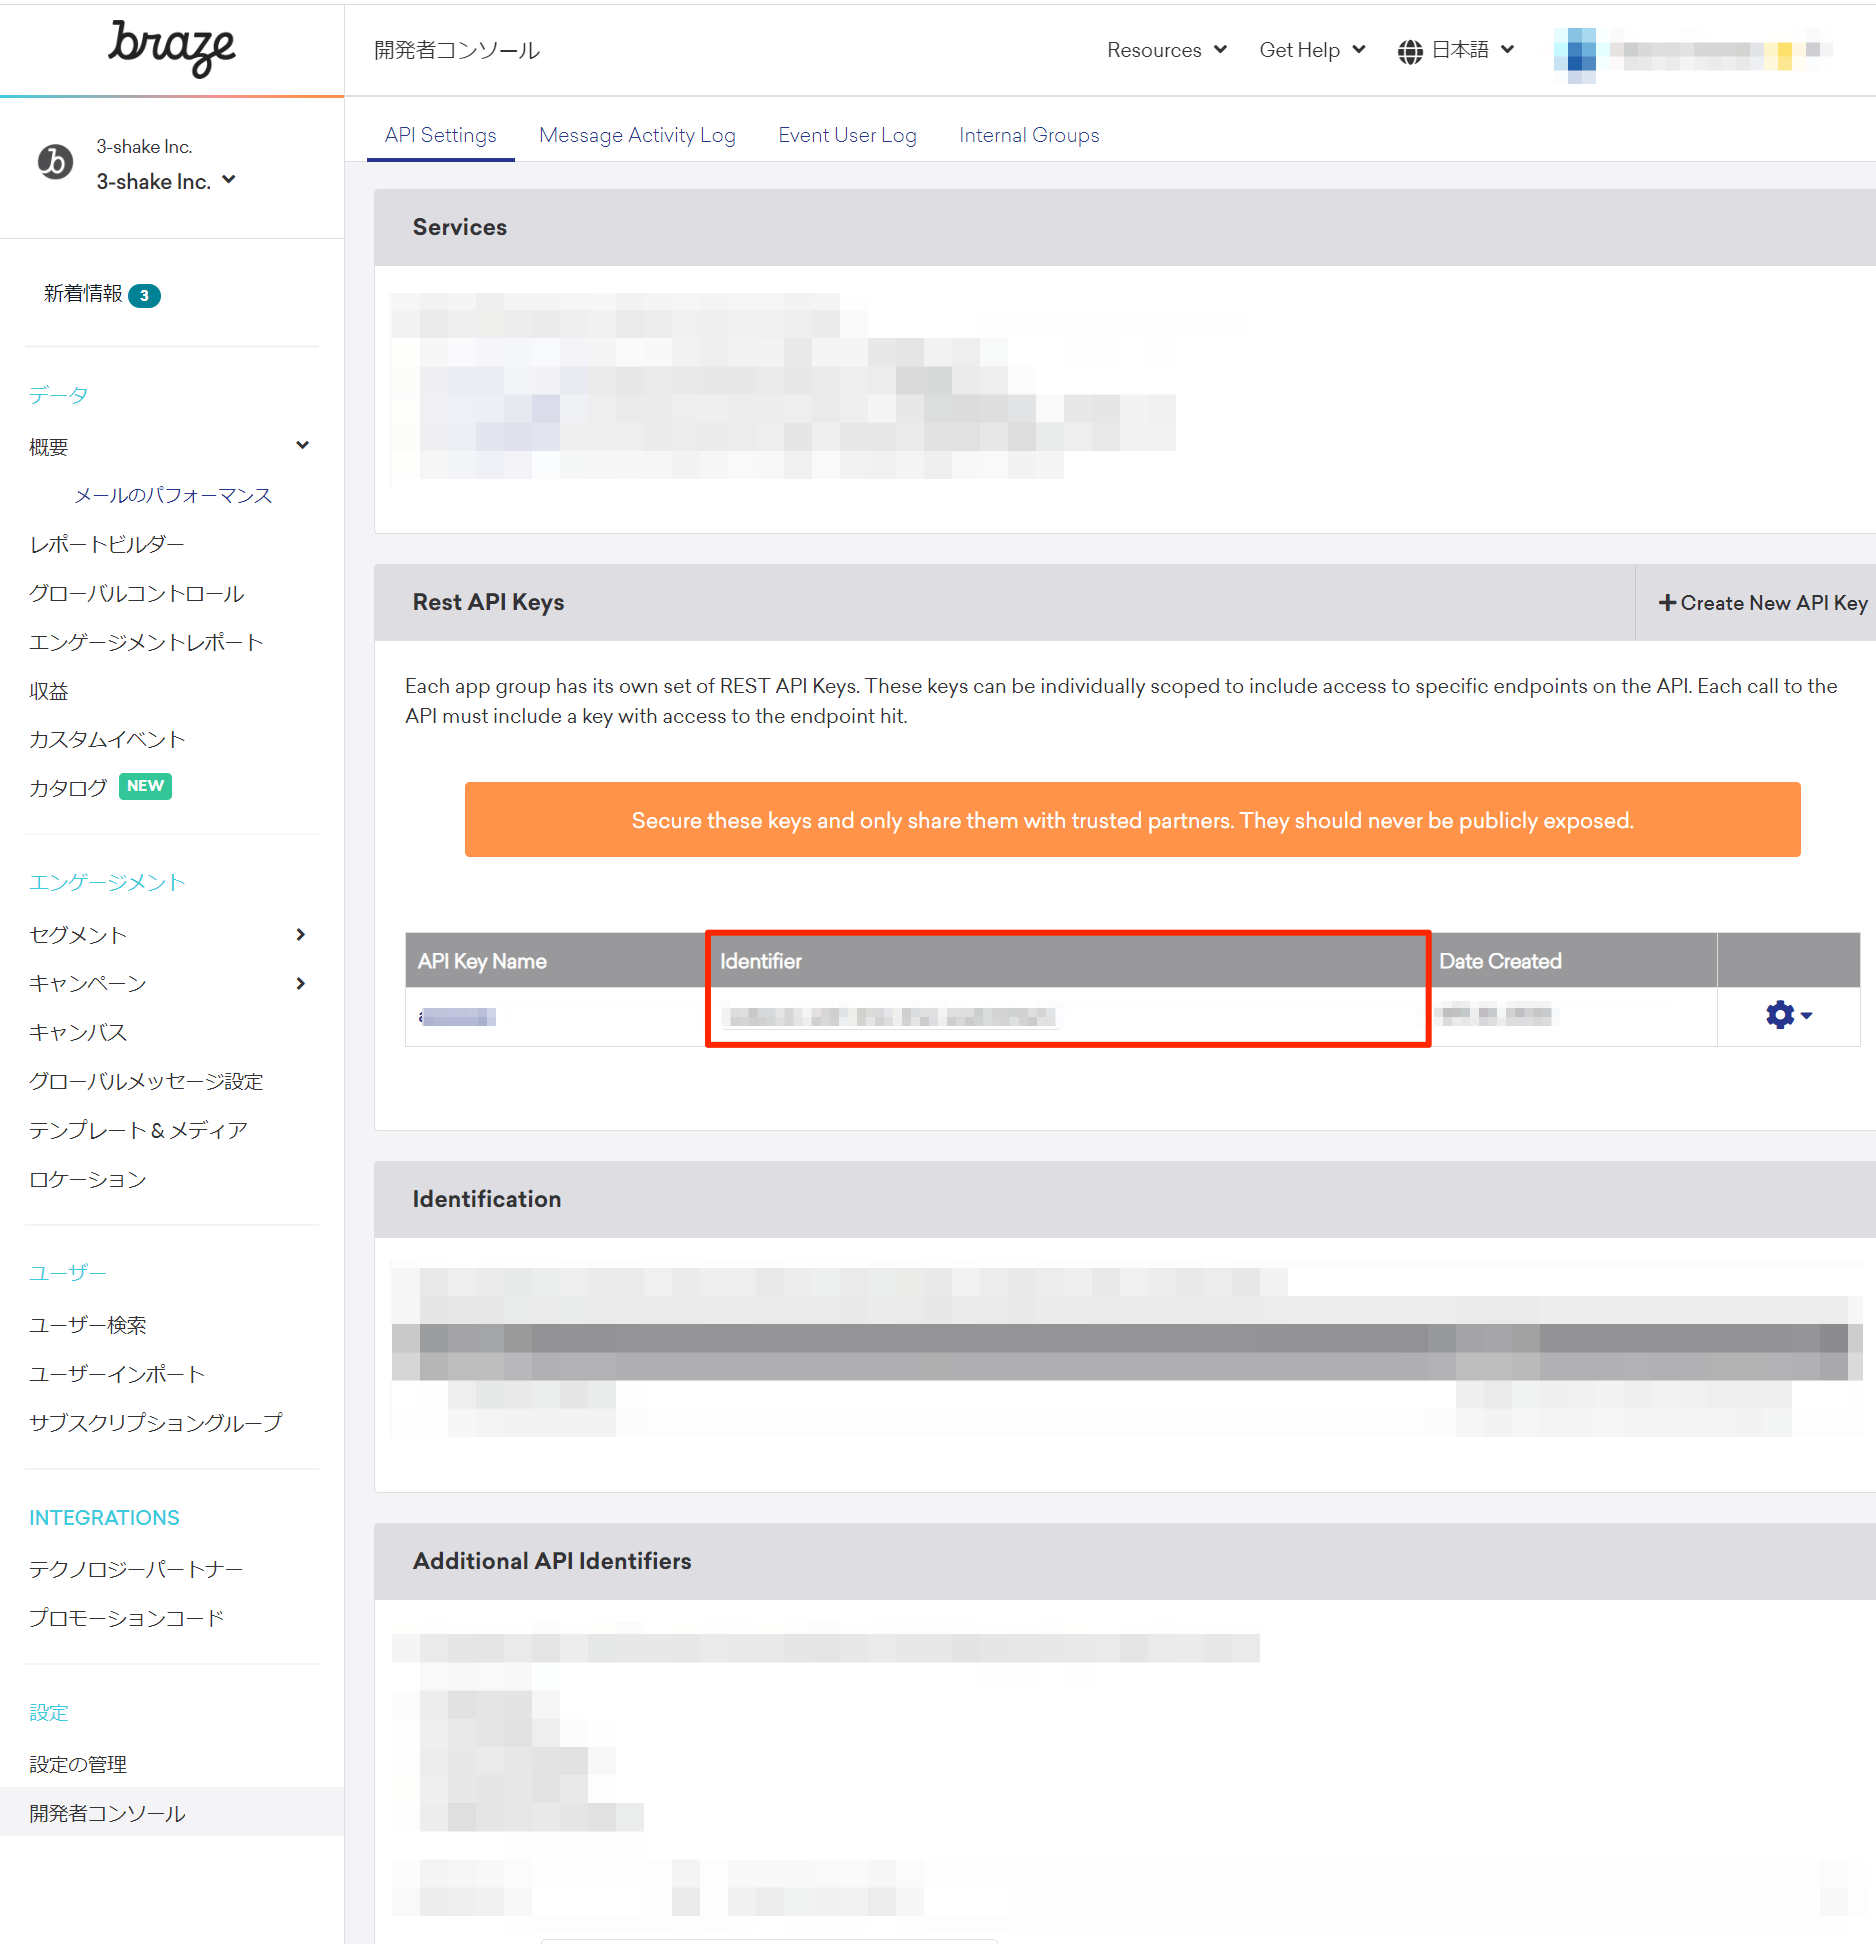Click the 新着情報 badge showing 3
This screenshot has width=1876, height=1944.
point(145,295)
